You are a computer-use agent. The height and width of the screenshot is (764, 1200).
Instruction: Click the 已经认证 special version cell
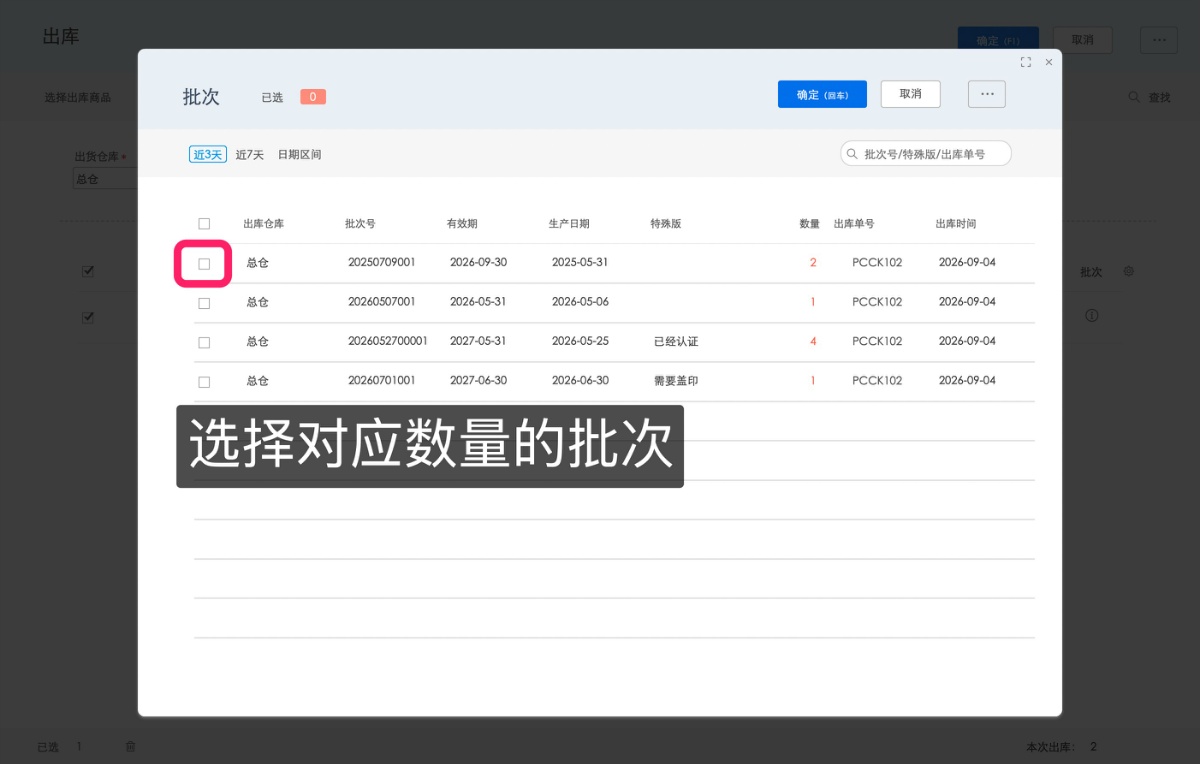pyautogui.click(x=676, y=341)
